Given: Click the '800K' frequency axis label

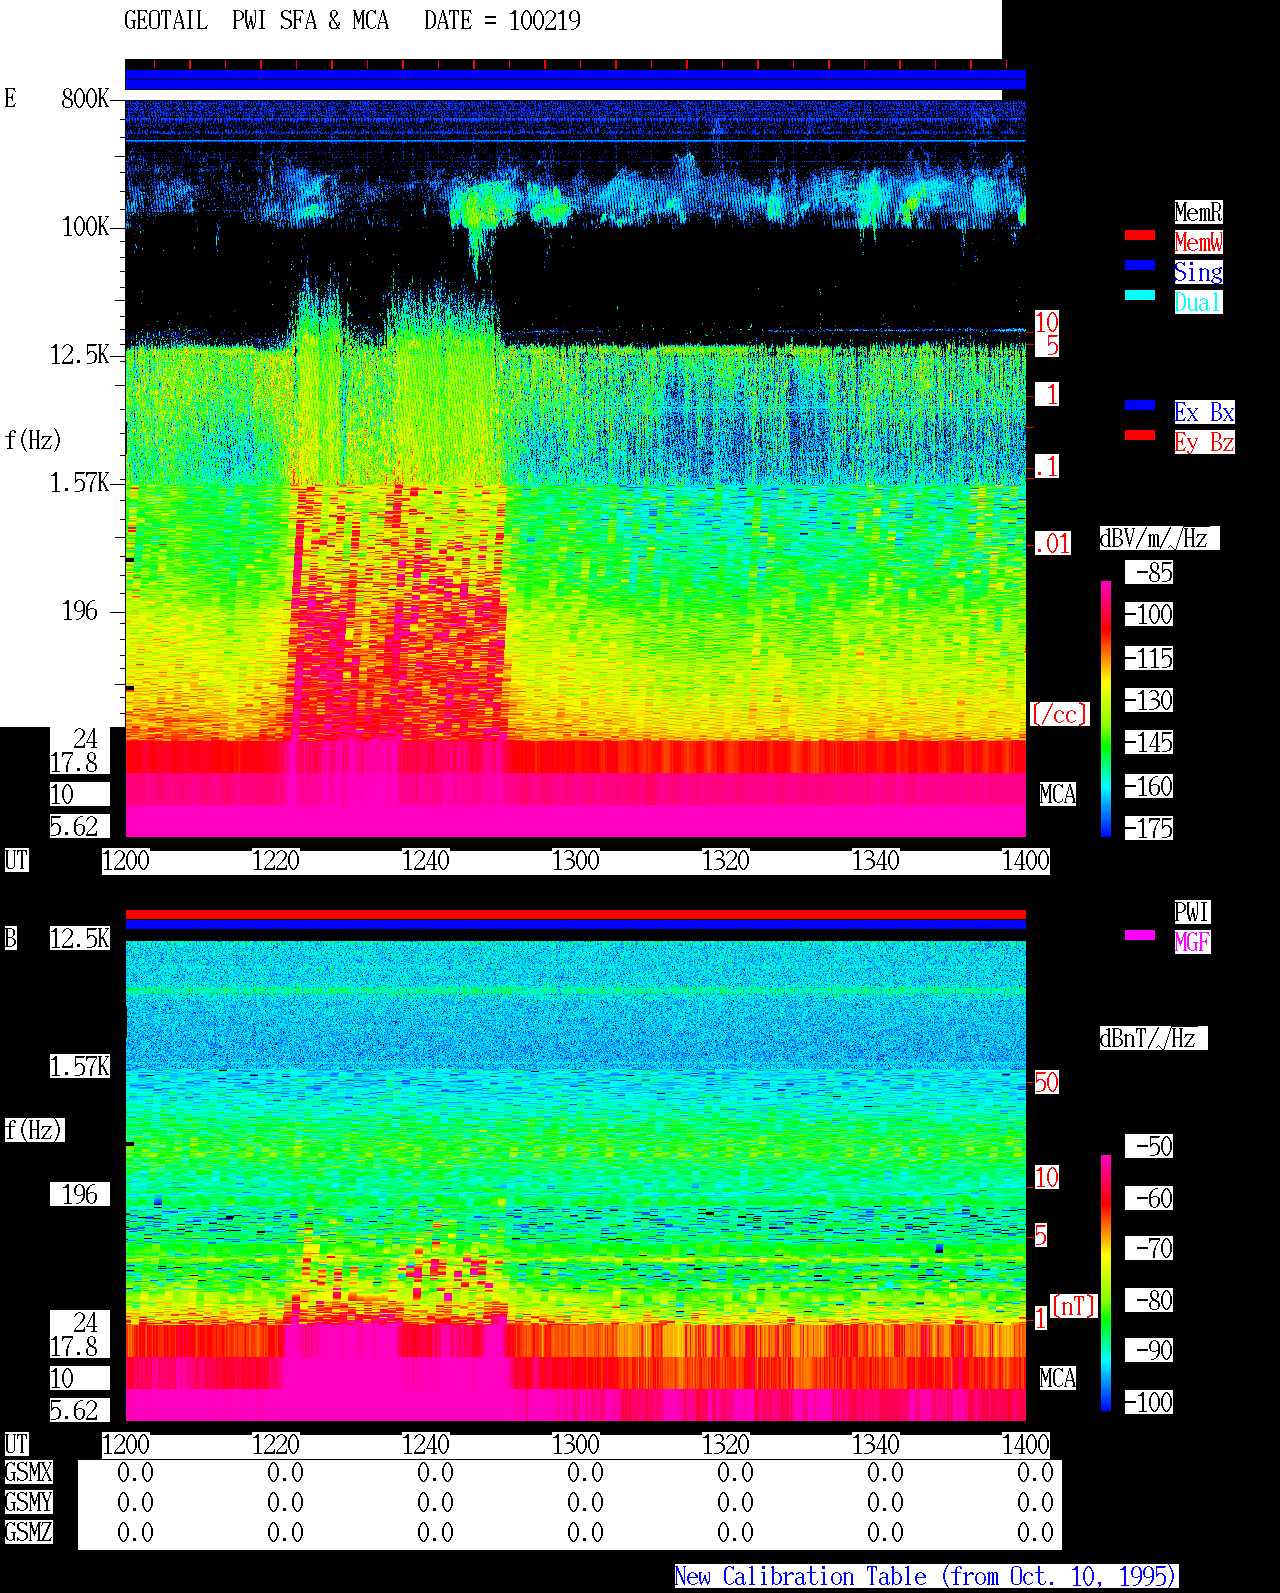Looking at the screenshot, I should click(x=85, y=98).
